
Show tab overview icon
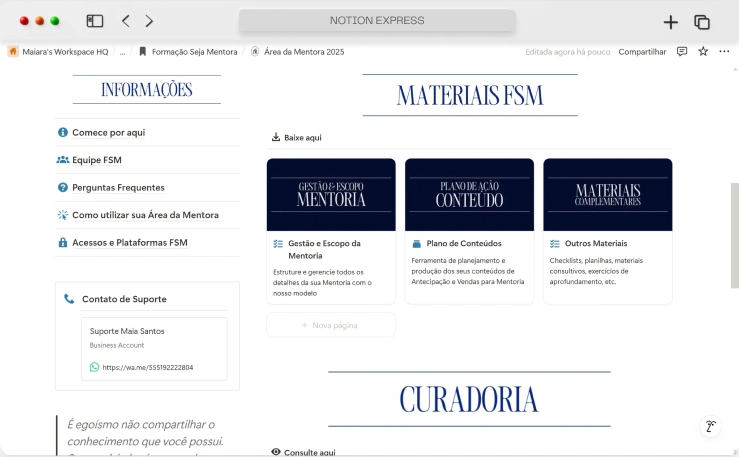click(x=702, y=22)
